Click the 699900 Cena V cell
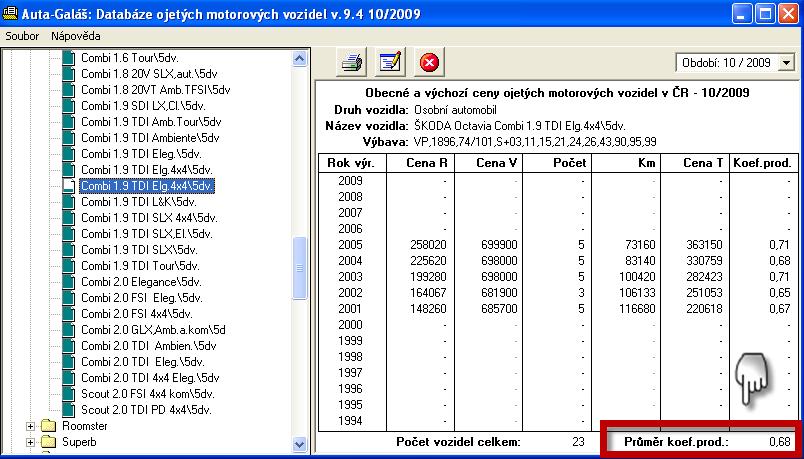 click(499, 245)
